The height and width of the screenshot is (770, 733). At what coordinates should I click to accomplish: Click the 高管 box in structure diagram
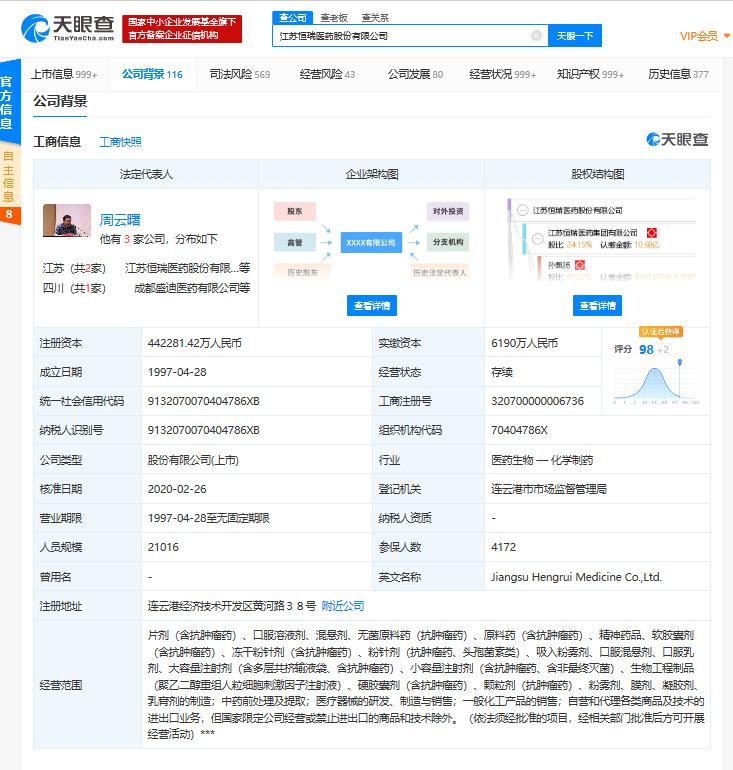[295, 242]
